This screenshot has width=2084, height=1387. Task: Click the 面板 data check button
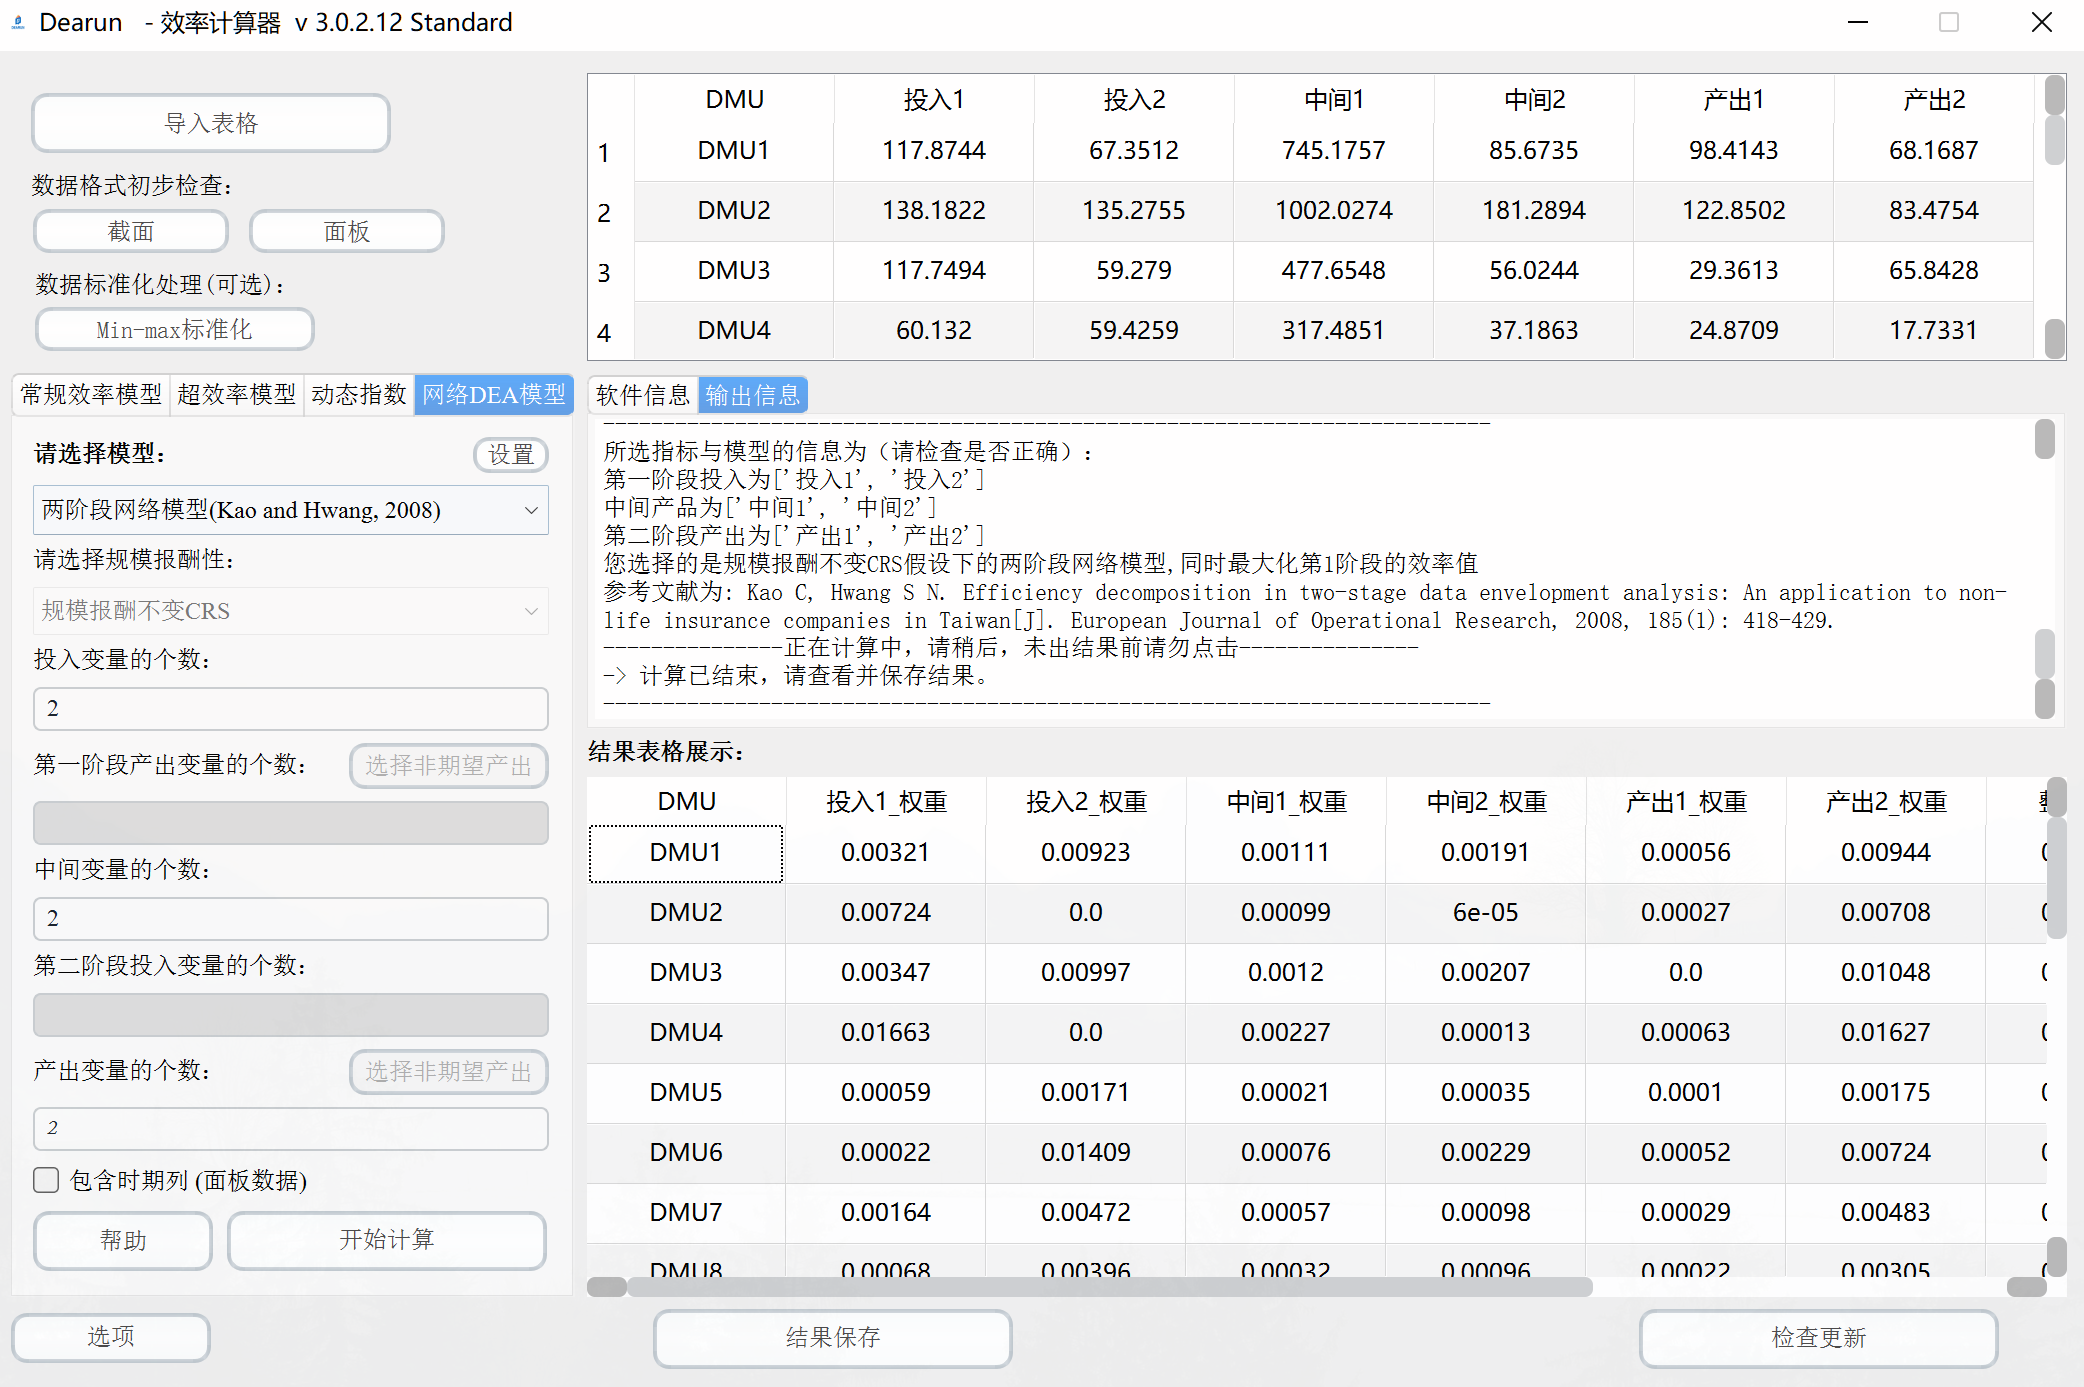(x=346, y=231)
